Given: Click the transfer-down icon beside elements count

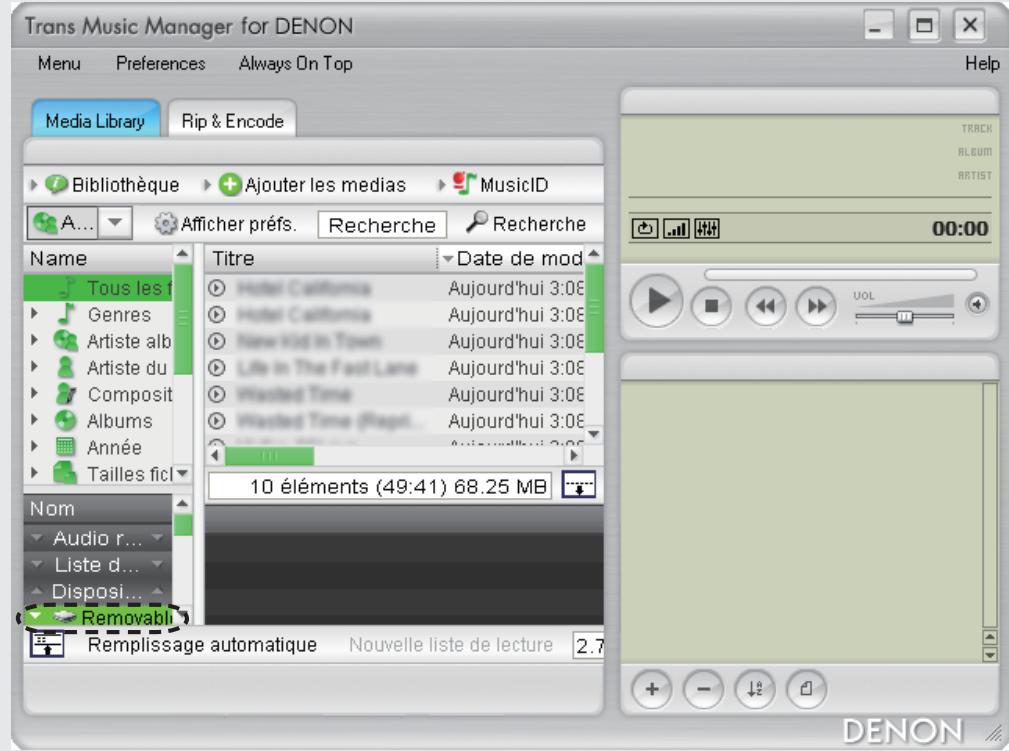Looking at the screenshot, I should point(579,485).
